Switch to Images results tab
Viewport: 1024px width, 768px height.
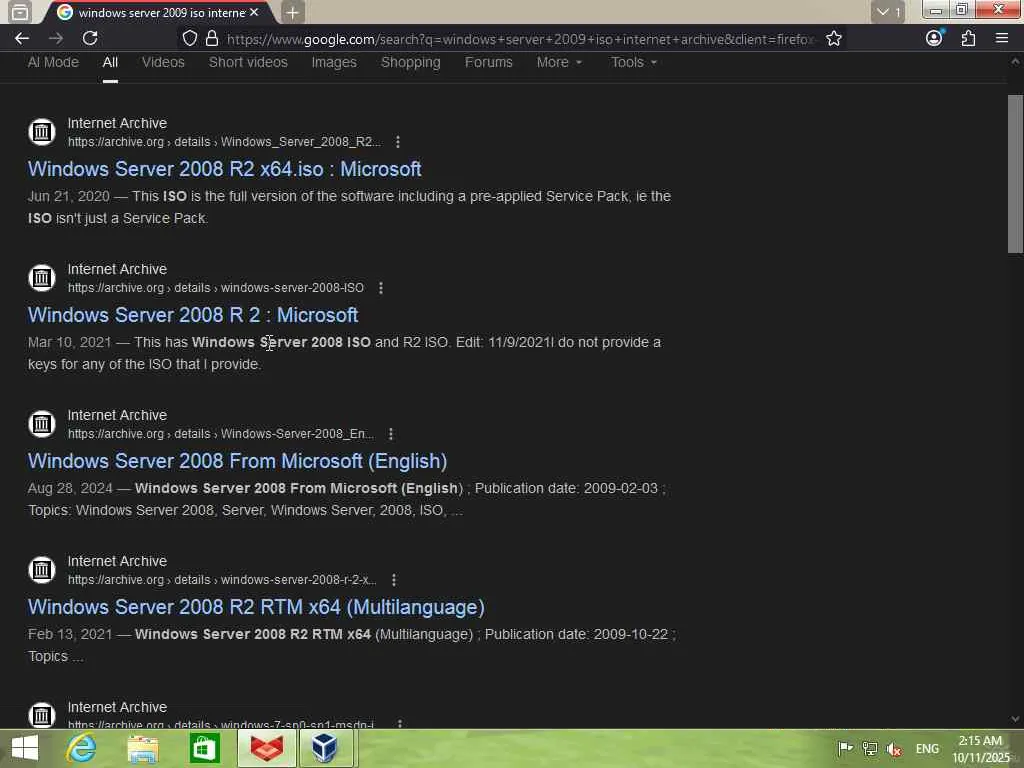[x=334, y=62]
